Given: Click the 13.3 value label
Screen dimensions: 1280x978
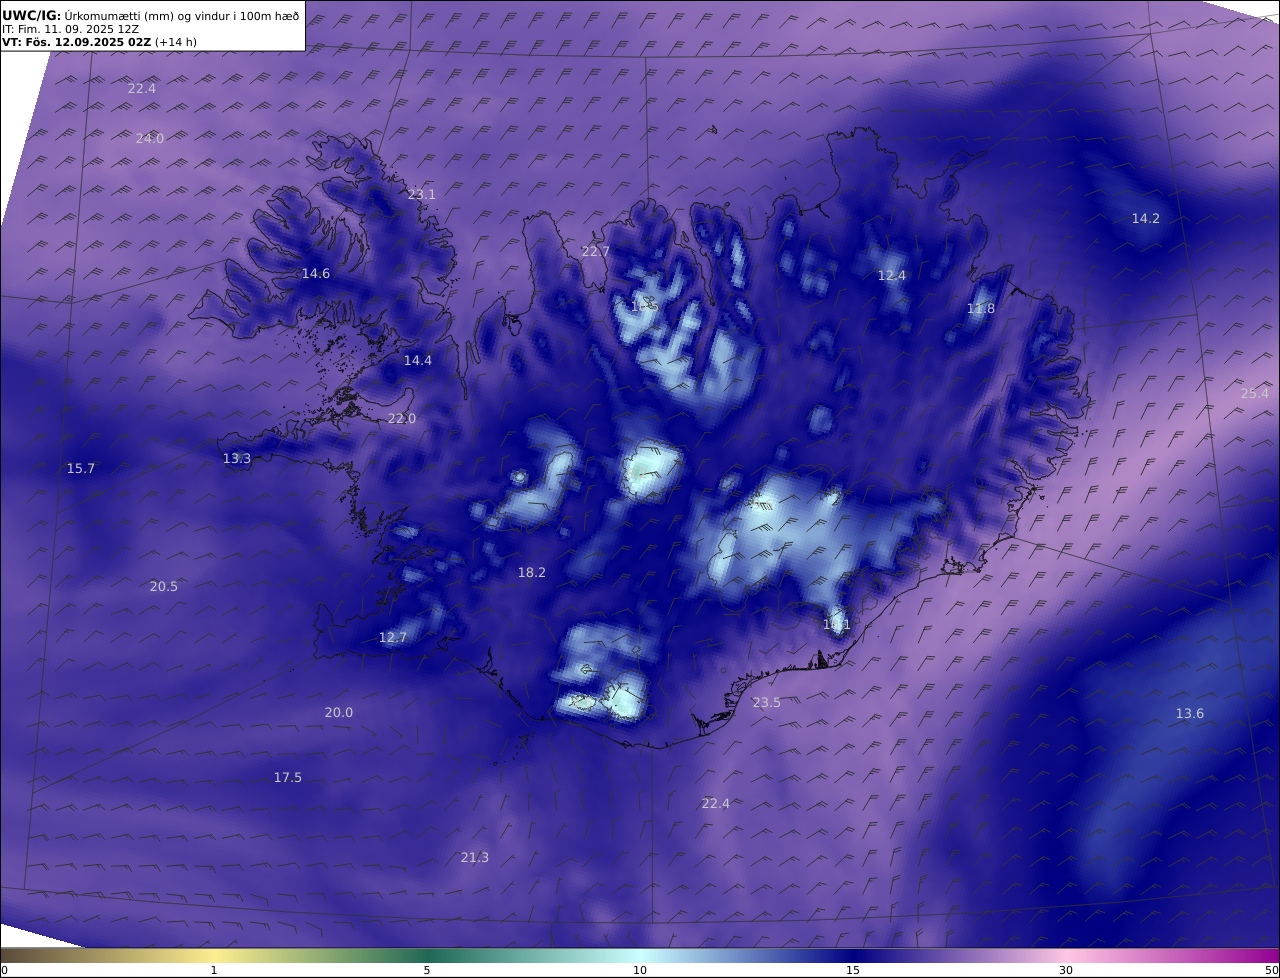Looking at the screenshot, I should tap(237, 458).
